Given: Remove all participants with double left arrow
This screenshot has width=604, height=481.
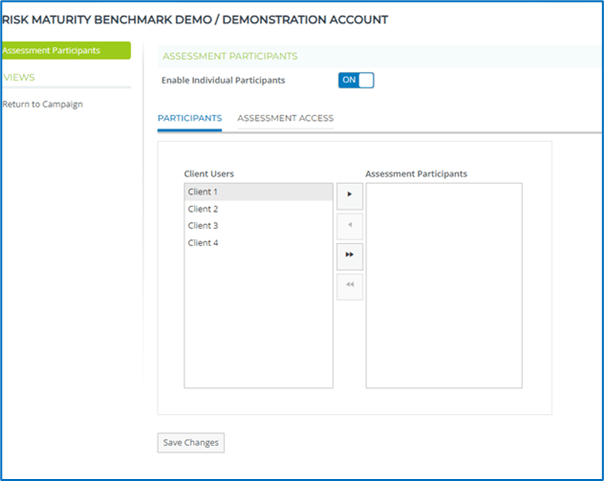Looking at the screenshot, I should click(350, 287).
